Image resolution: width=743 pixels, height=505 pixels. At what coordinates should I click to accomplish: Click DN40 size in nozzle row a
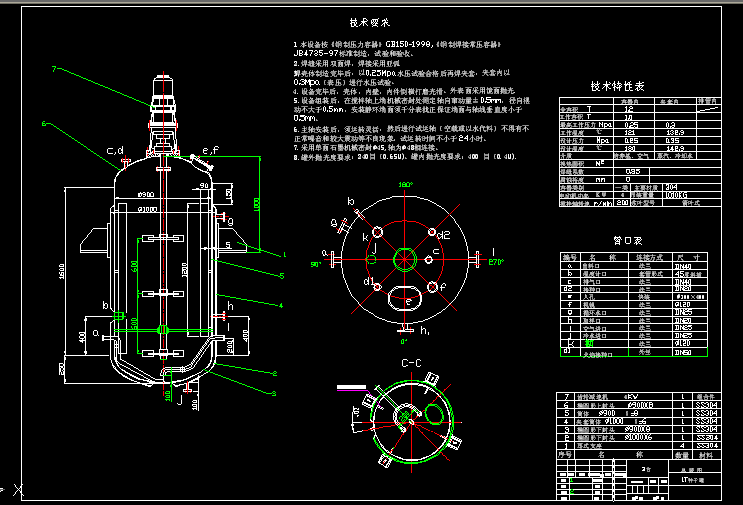tap(683, 266)
